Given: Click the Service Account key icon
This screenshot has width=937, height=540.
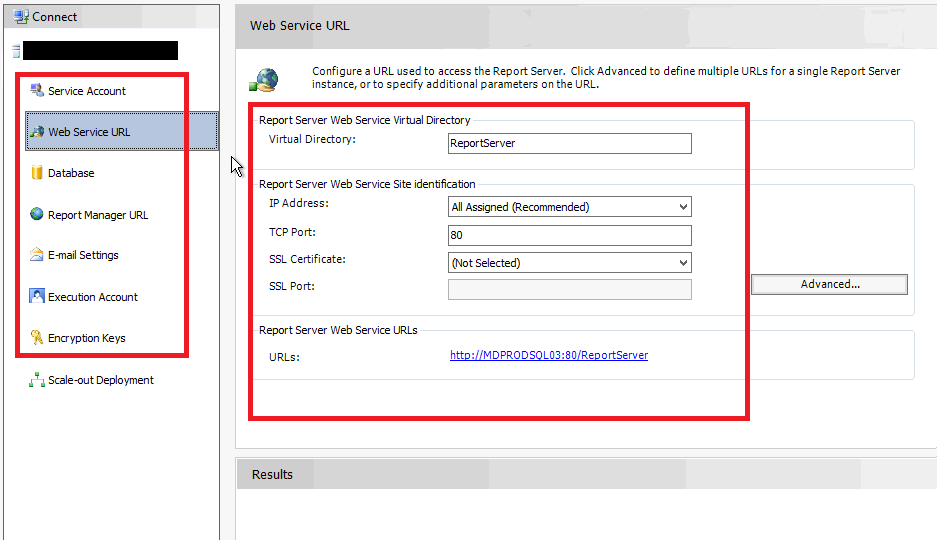Looking at the screenshot, I should 37,91.
